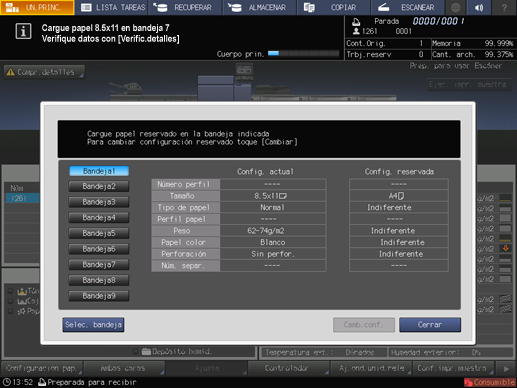This screenshot has height=388, width=517.
Task: Click Aj. cnd. unid. rele bottom button
Action: coord(371,368)
